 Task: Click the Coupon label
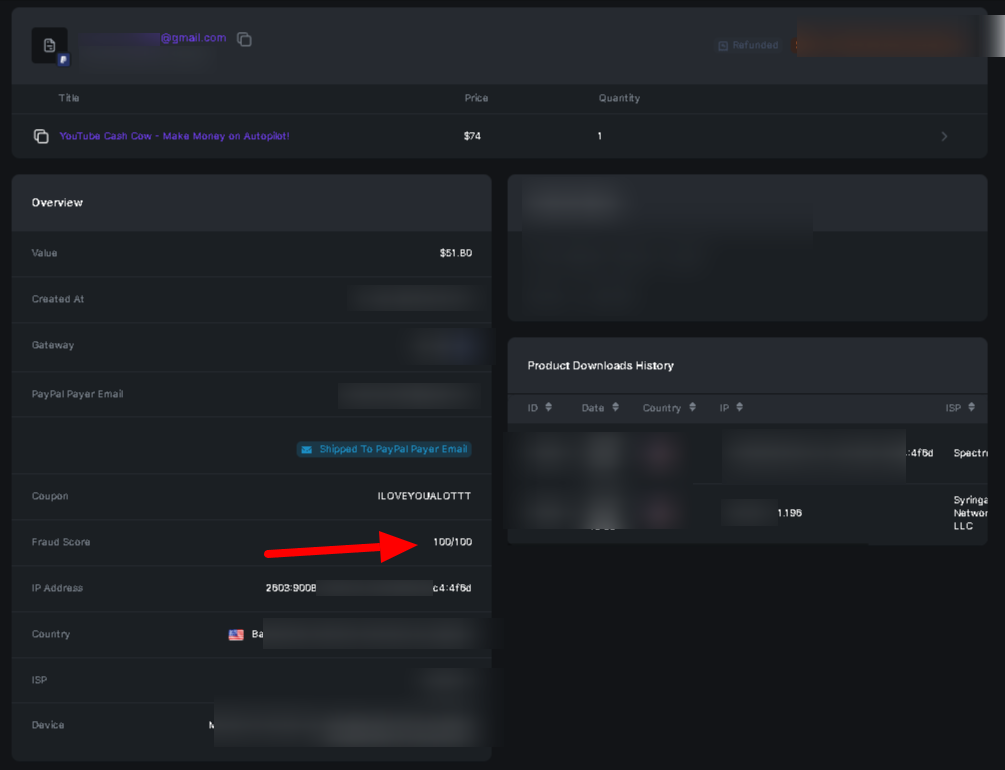(x=50, y=496)
